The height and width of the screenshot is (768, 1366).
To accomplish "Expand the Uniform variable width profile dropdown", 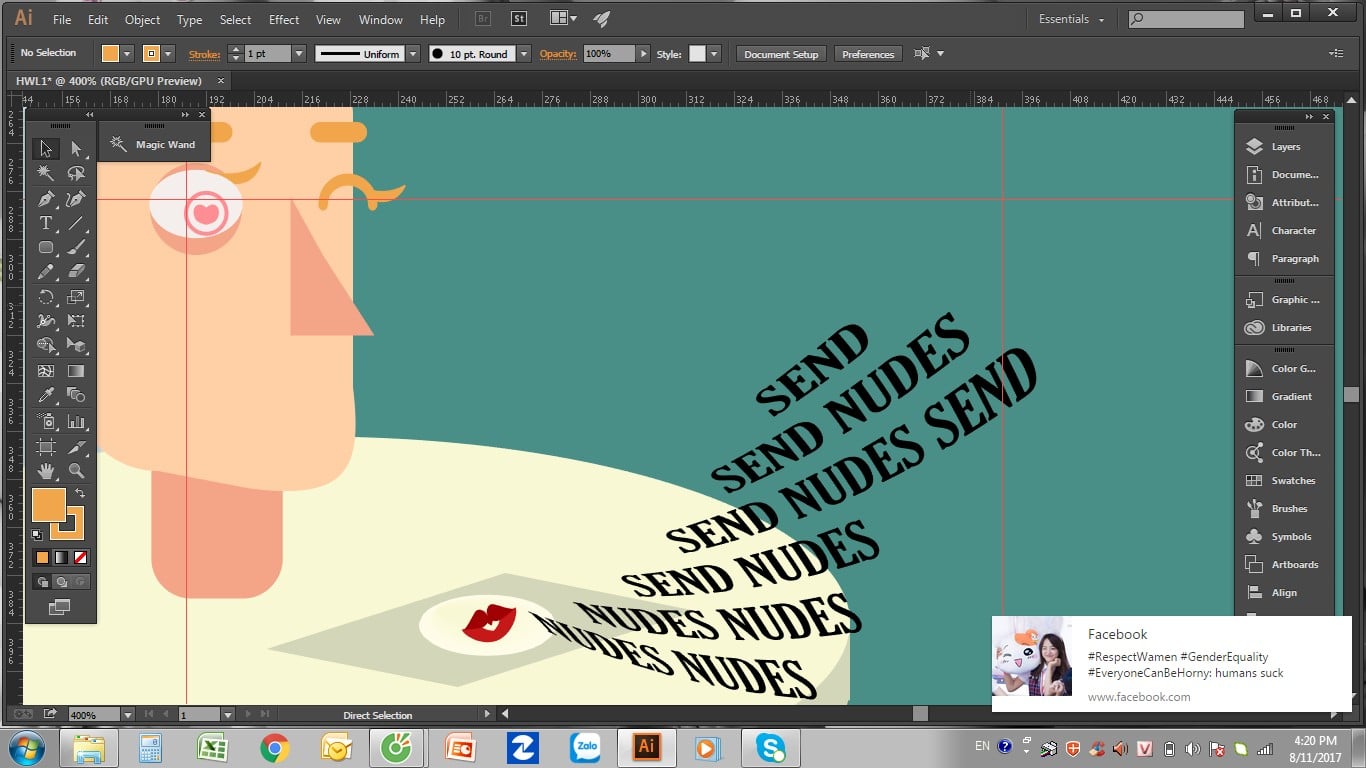I will click(414, 54).
